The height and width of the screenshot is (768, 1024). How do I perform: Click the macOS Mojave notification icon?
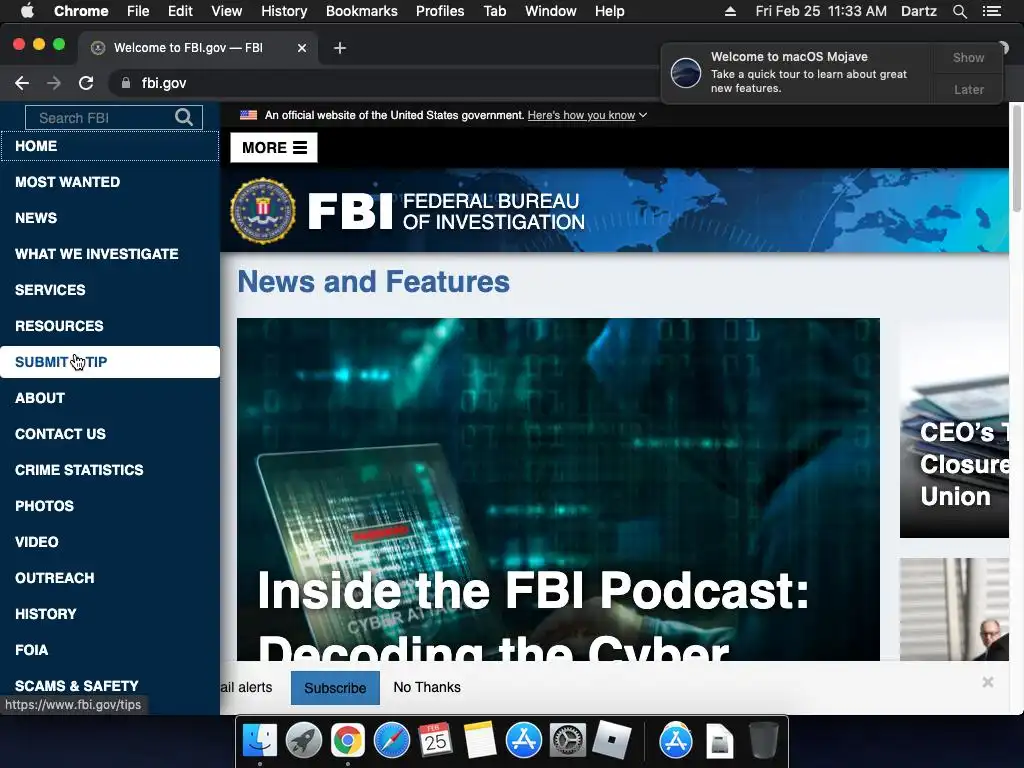click(x=686, y=72)
